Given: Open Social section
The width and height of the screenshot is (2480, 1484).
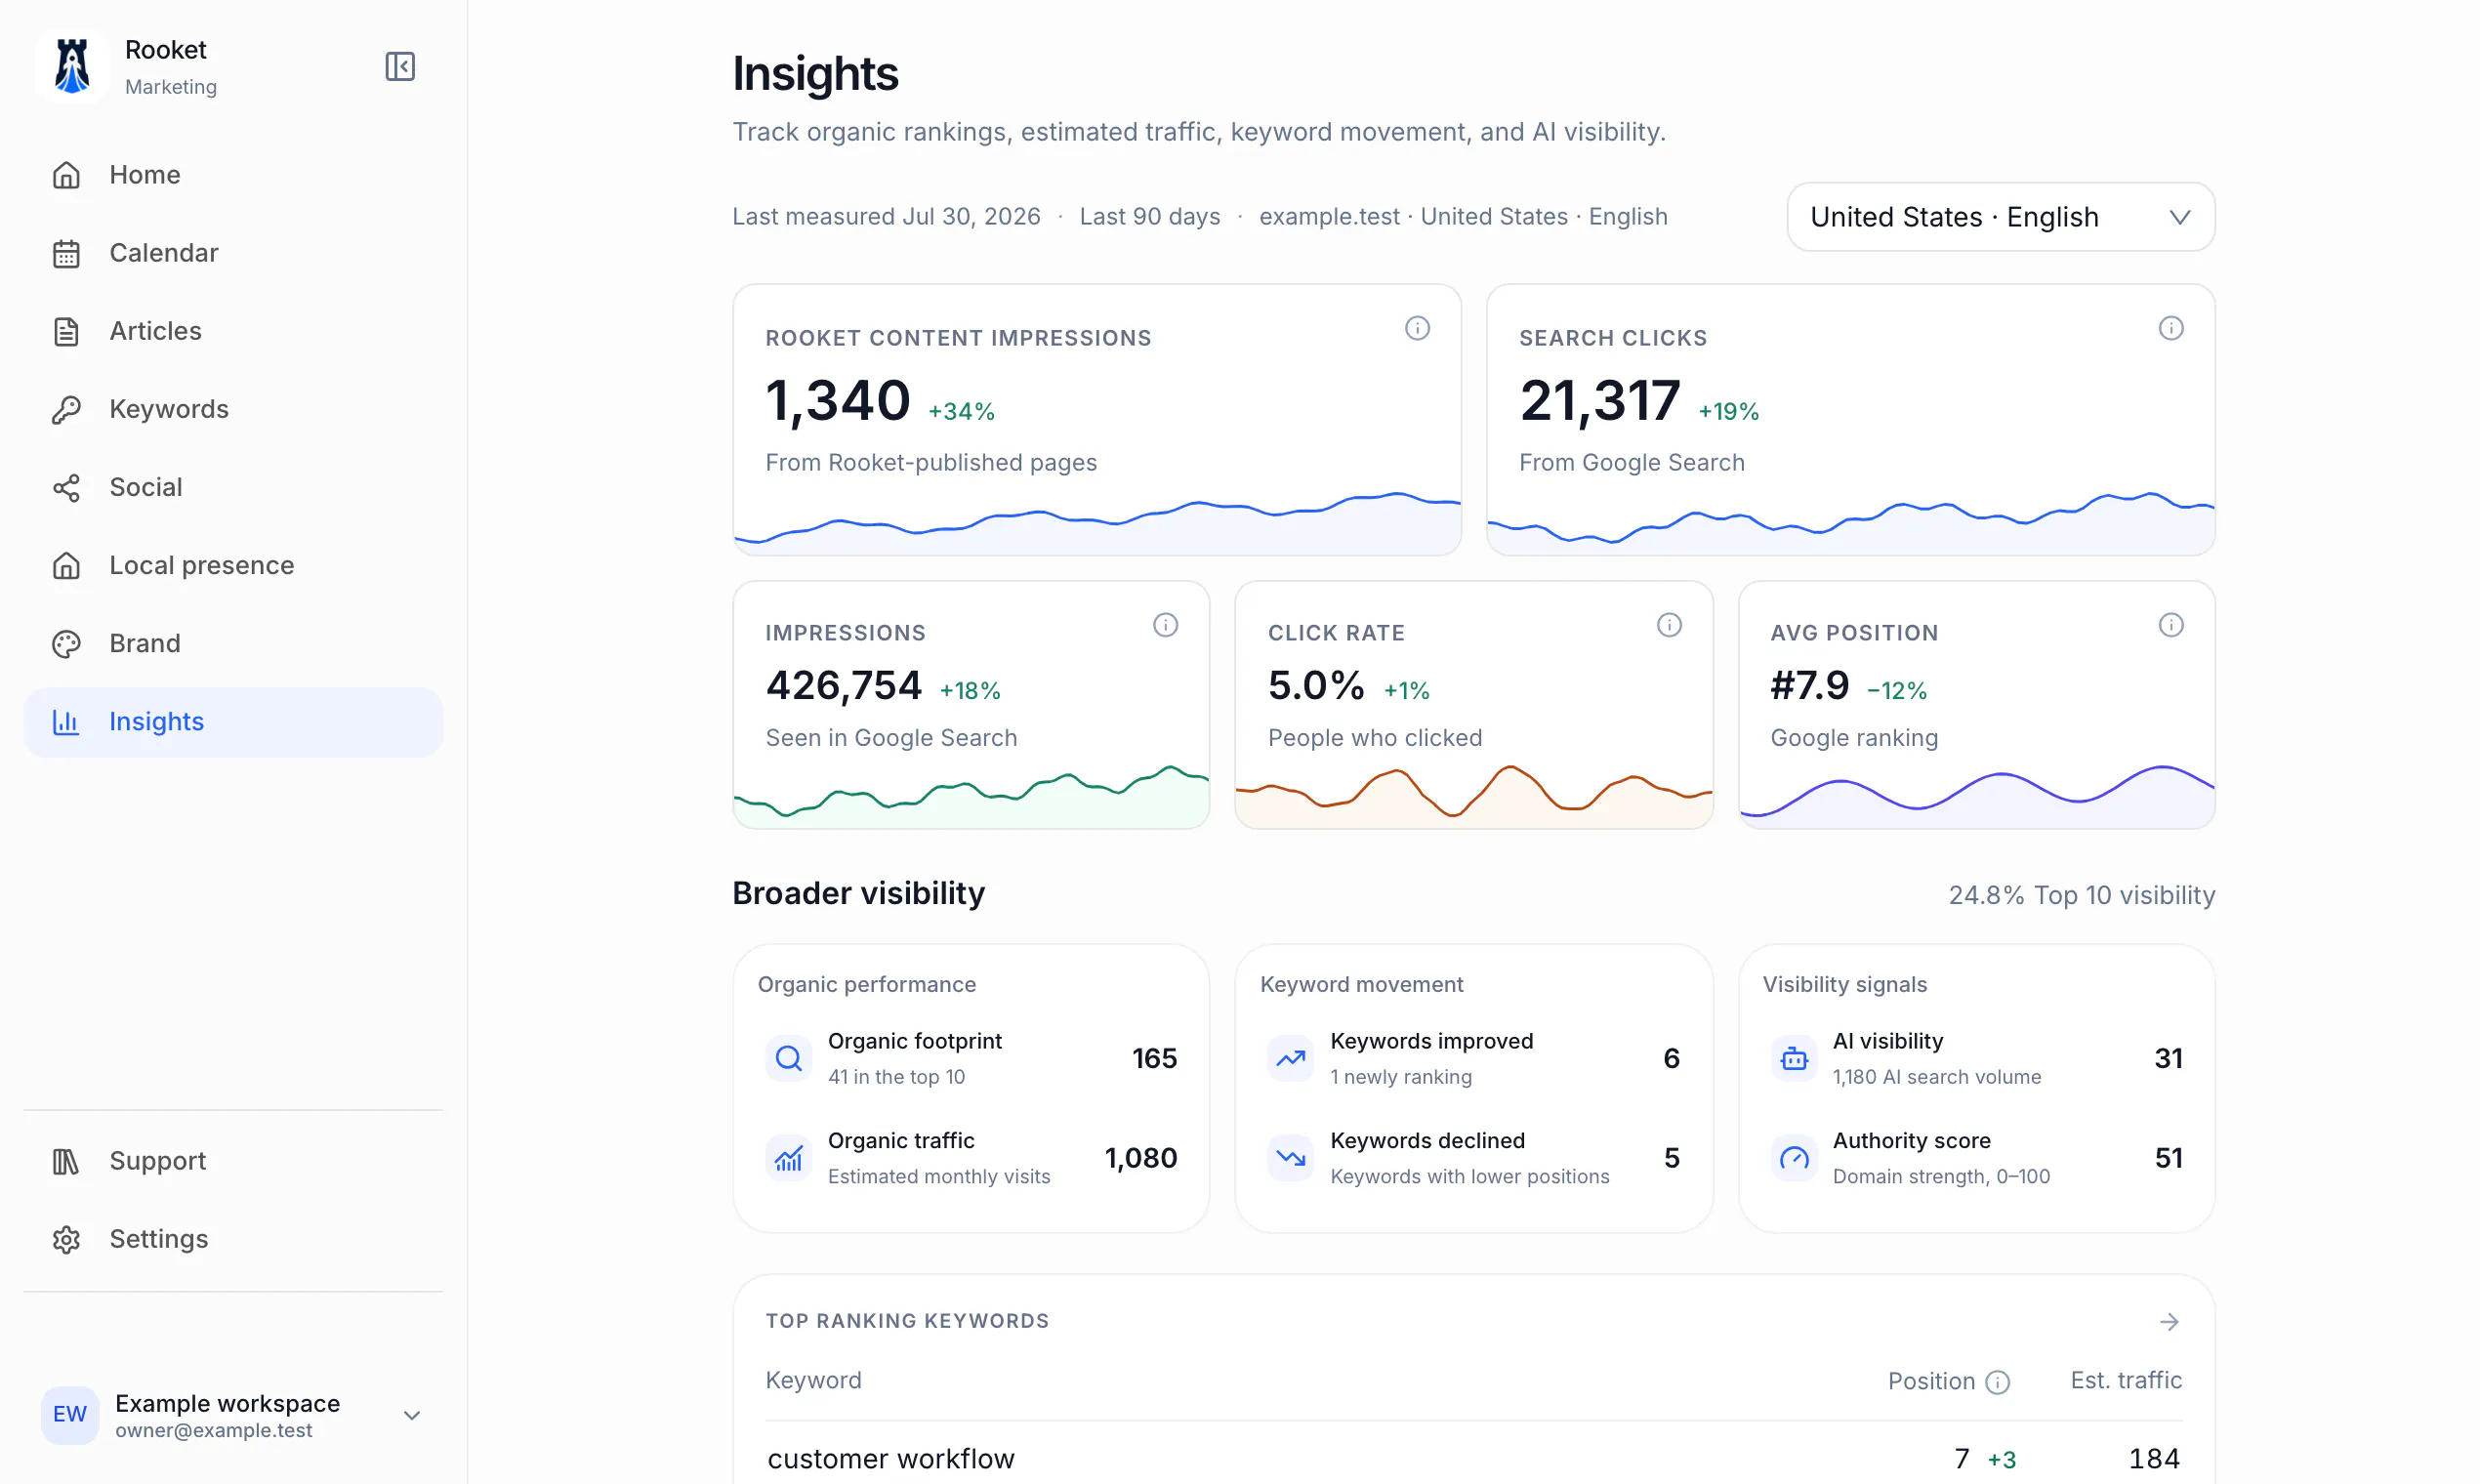Looking at the screenshot, I should point(232,487).
